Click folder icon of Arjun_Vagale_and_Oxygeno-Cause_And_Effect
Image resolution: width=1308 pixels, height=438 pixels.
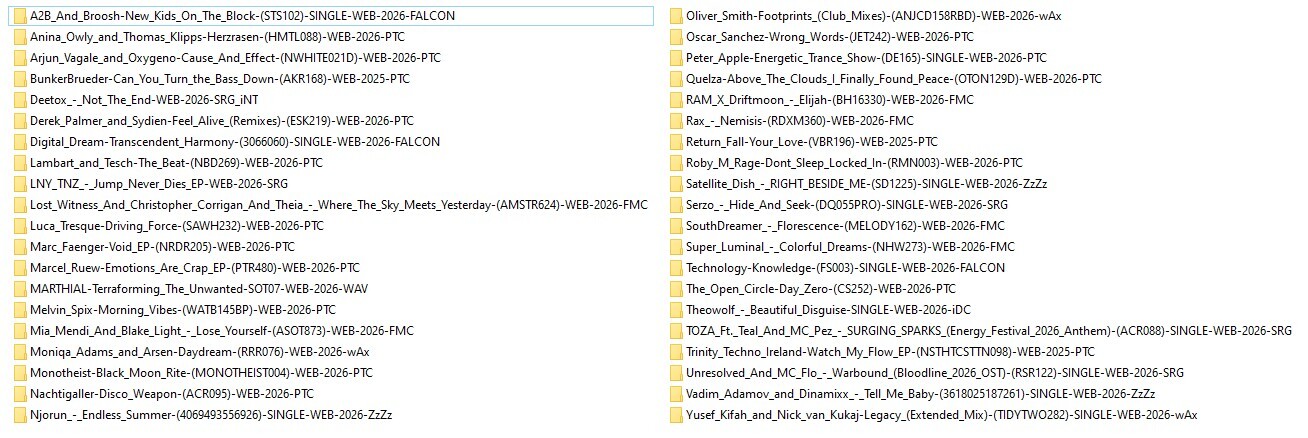click(20, 58)
